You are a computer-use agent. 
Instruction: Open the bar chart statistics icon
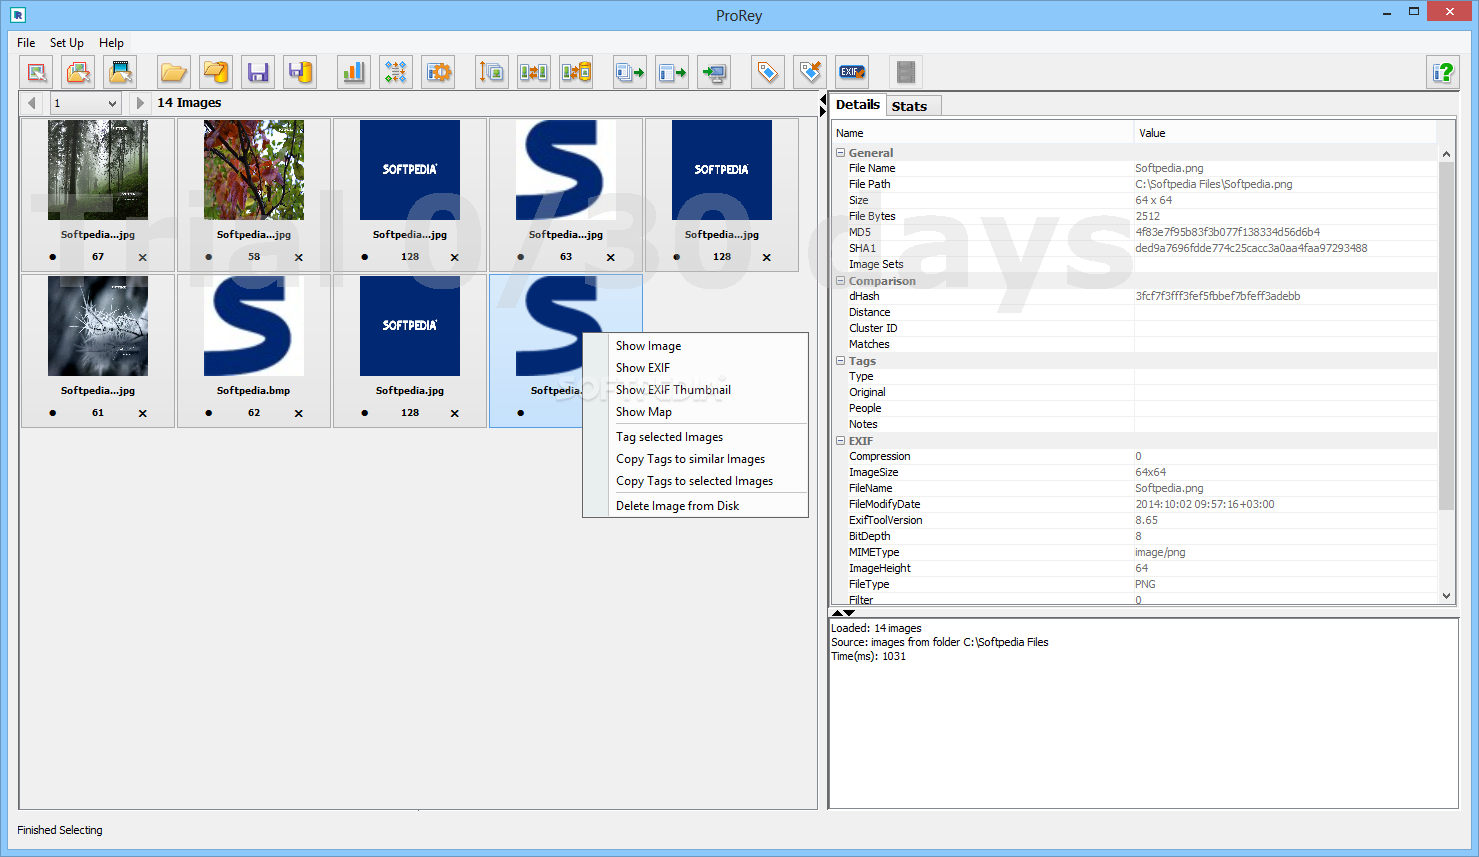point(354,72)
